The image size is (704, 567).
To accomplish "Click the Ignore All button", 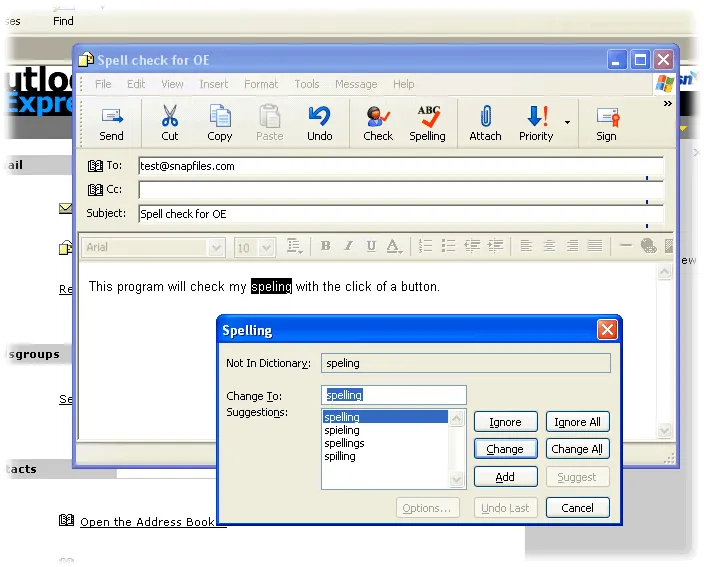I will (x=577, y=422).
